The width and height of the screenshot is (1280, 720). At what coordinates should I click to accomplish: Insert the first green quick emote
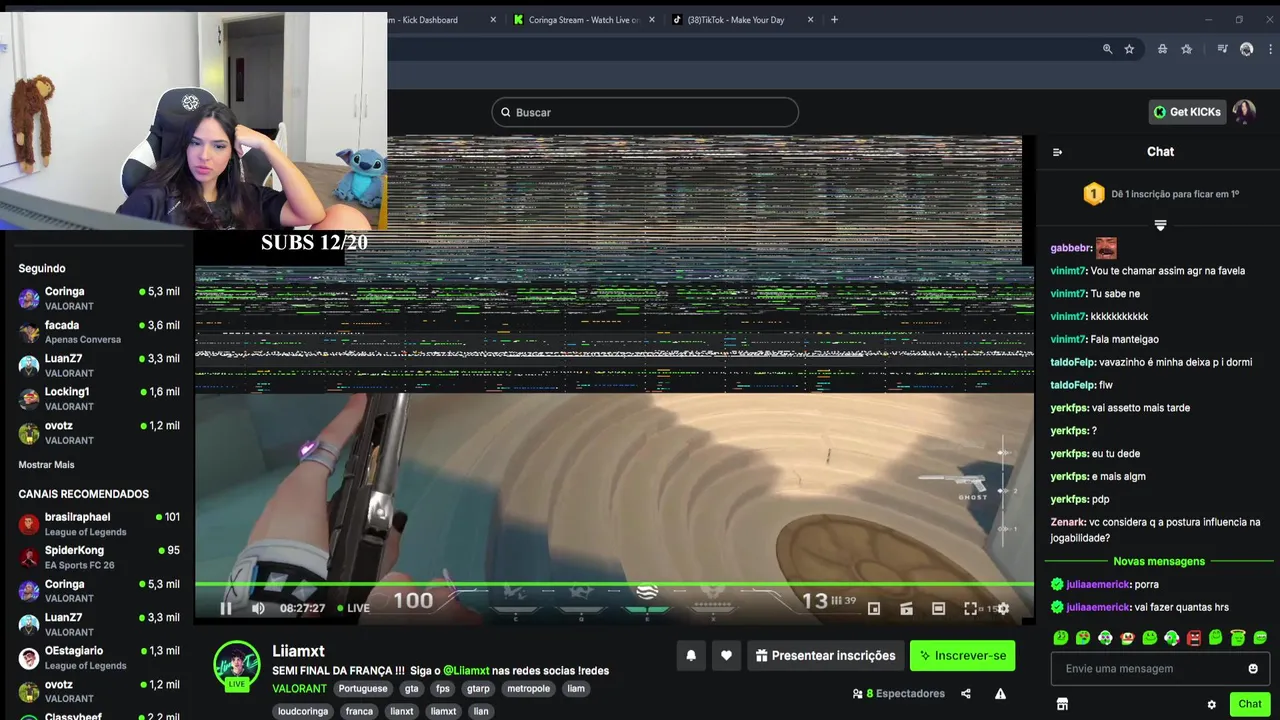pos(1061,638)
